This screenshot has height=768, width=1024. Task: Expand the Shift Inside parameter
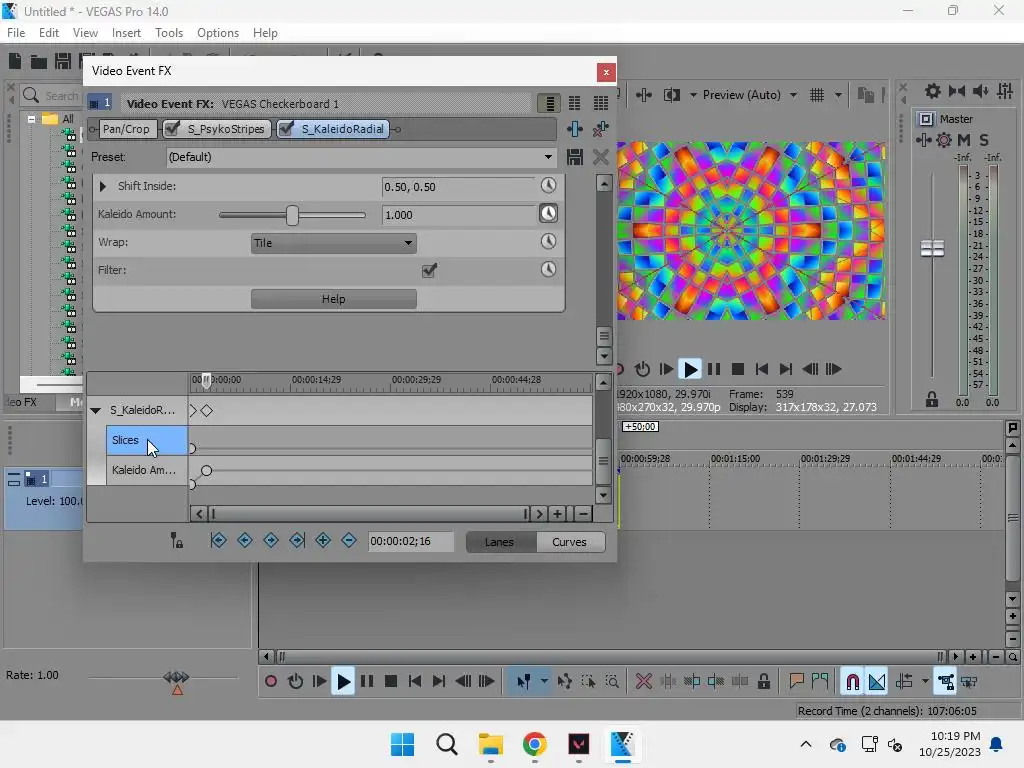click(103, 186)
